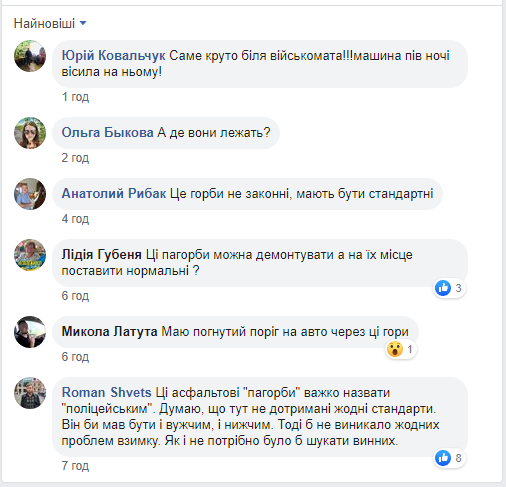
Task: Click the 7 год timestamp under Roman Shvets' comment
Action: [75, 466]
